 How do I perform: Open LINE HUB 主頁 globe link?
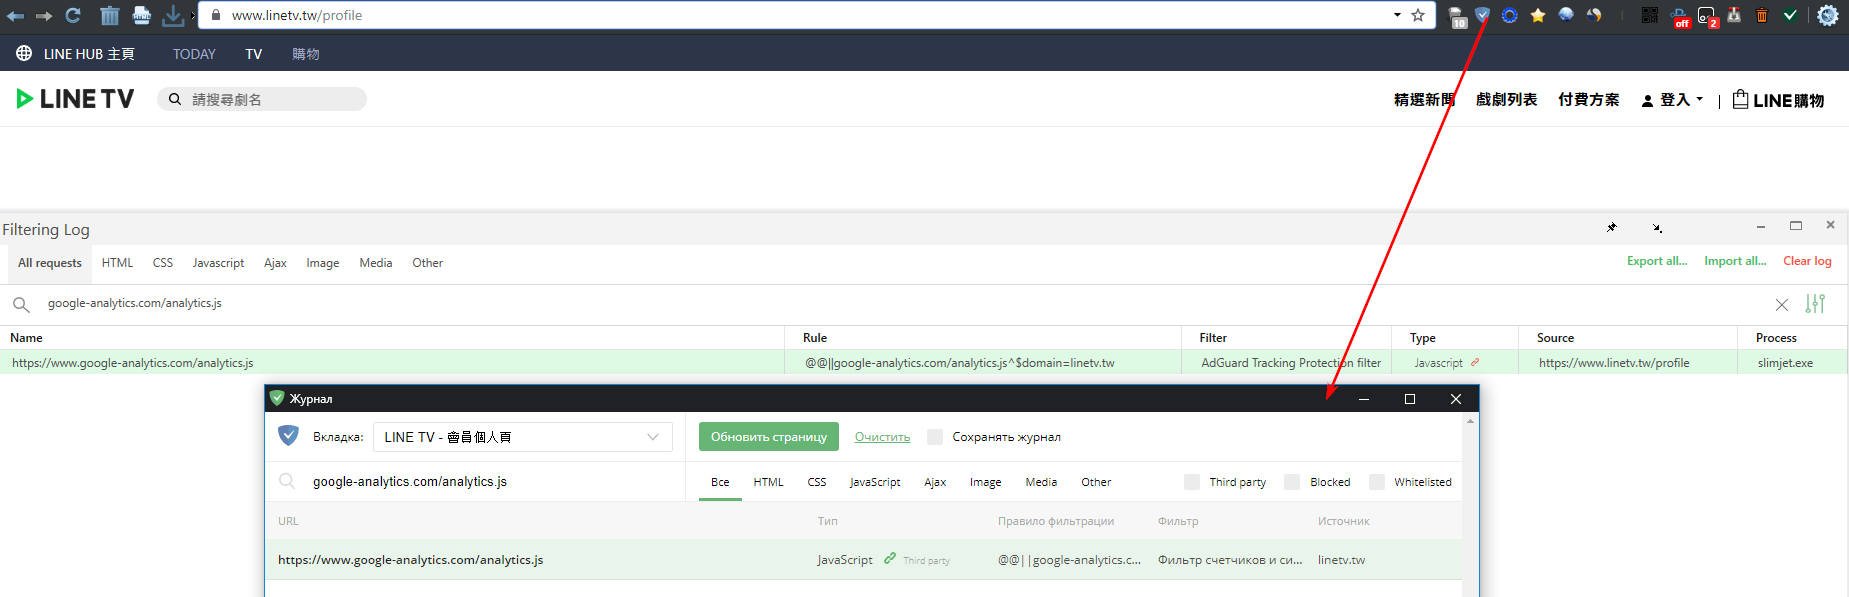pyautogui.click(x=75, y=54)
